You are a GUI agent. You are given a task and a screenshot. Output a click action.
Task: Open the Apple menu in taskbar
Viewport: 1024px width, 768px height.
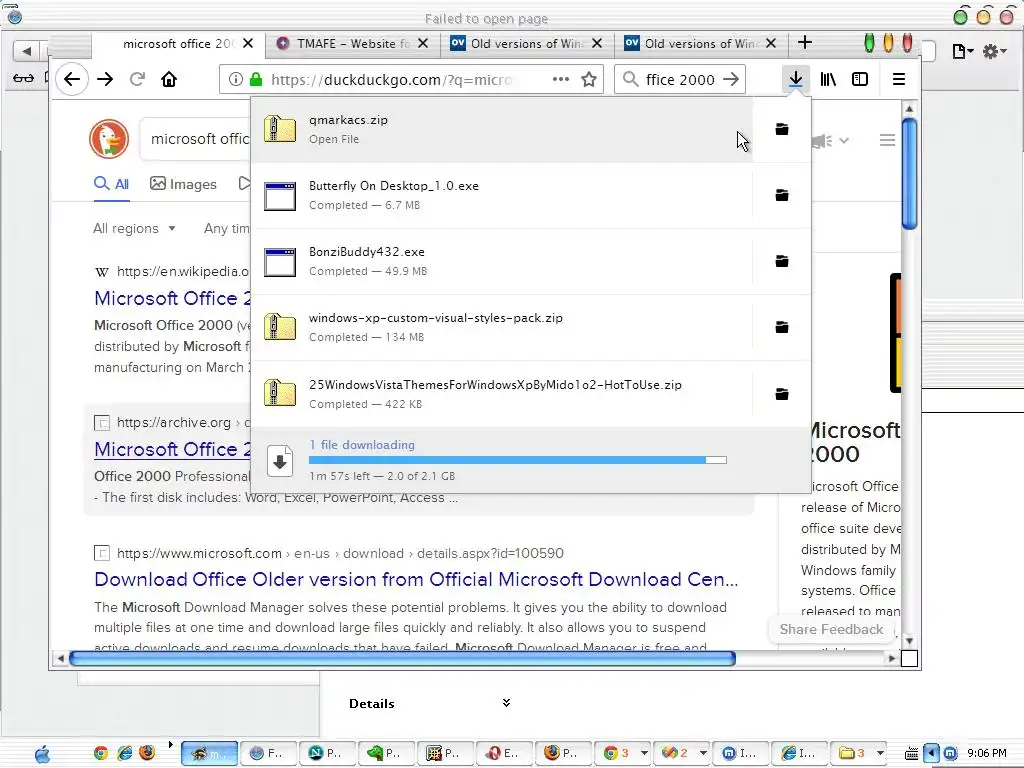pyautogui.click(x=42, y=754)
